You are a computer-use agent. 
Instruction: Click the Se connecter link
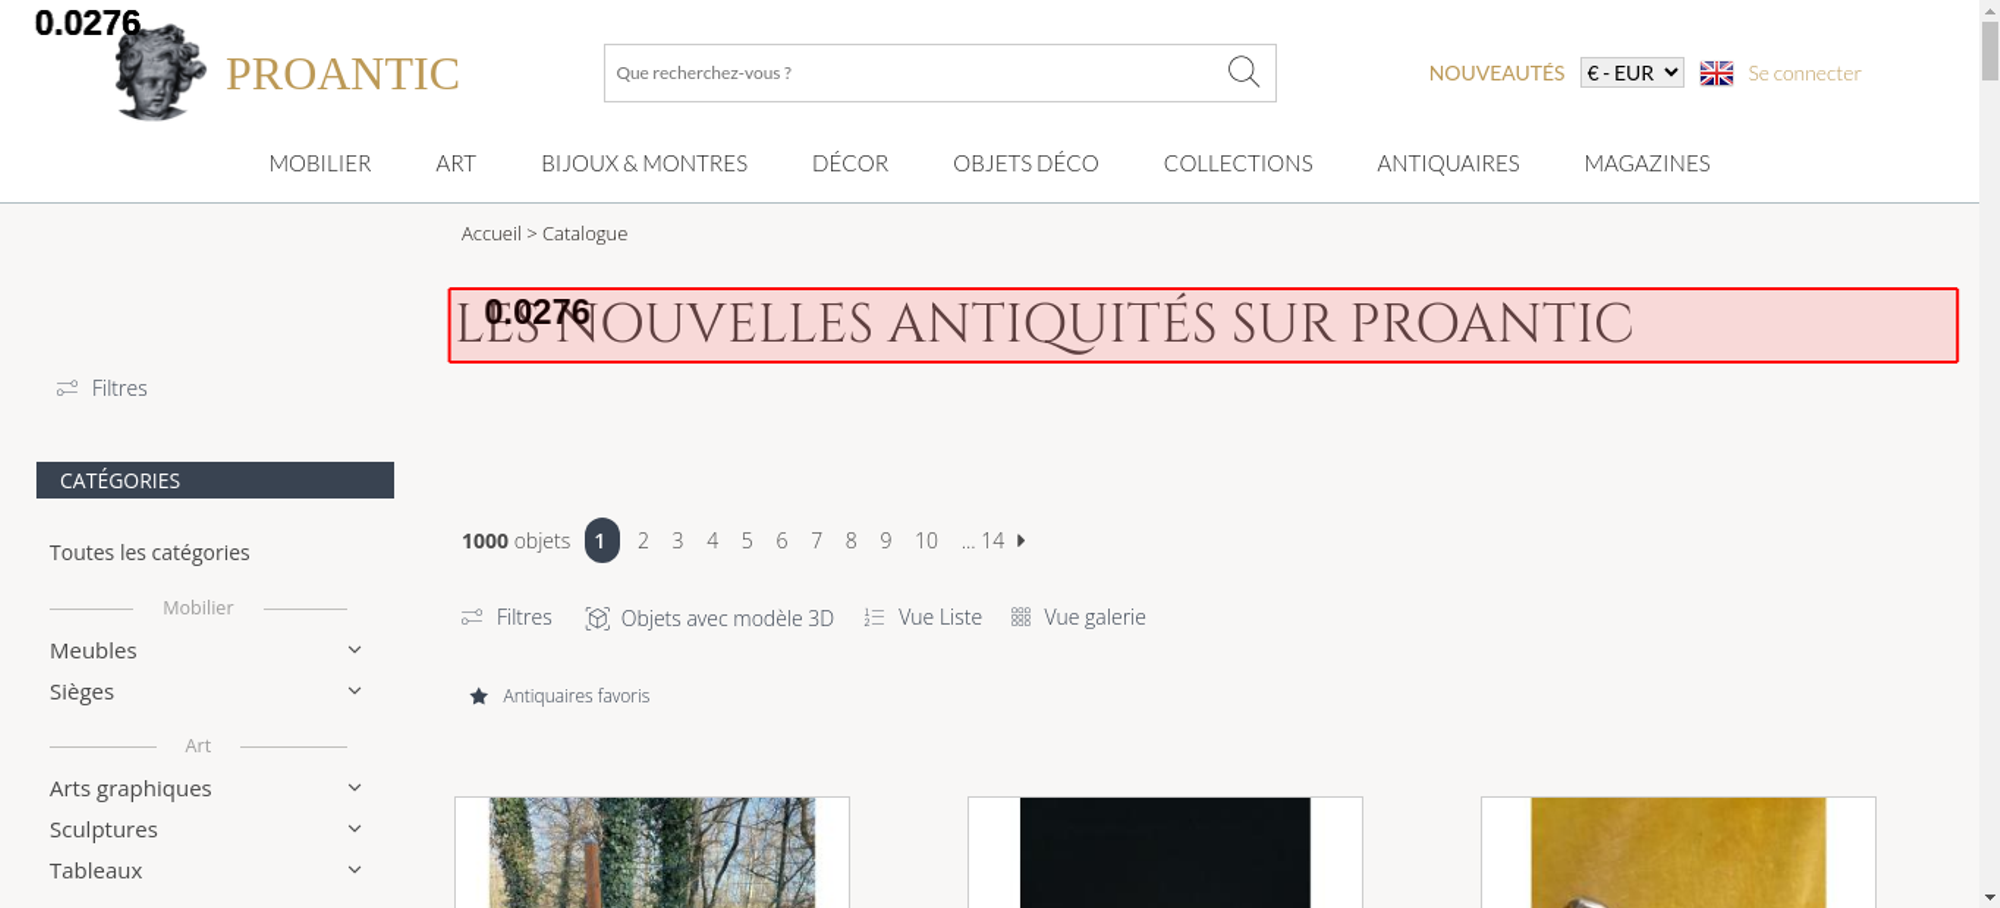1804,73
